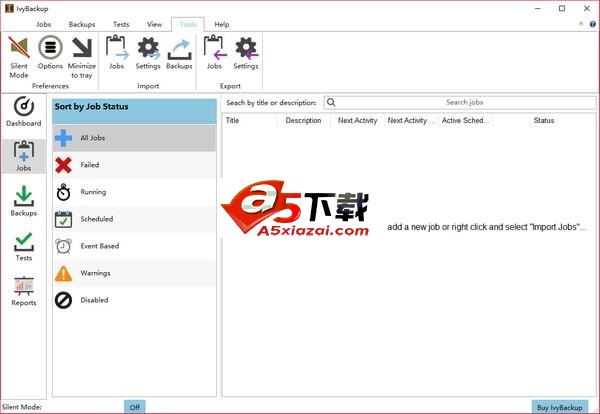The image size is (600, 414).
Task: Select the Jobs sidebar section
Action: point(24,156)
